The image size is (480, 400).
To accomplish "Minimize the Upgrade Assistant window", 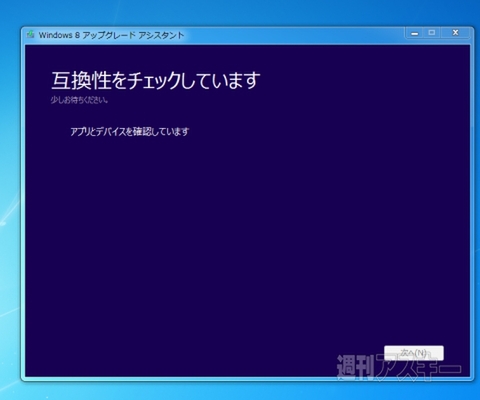I will (415, 33).
